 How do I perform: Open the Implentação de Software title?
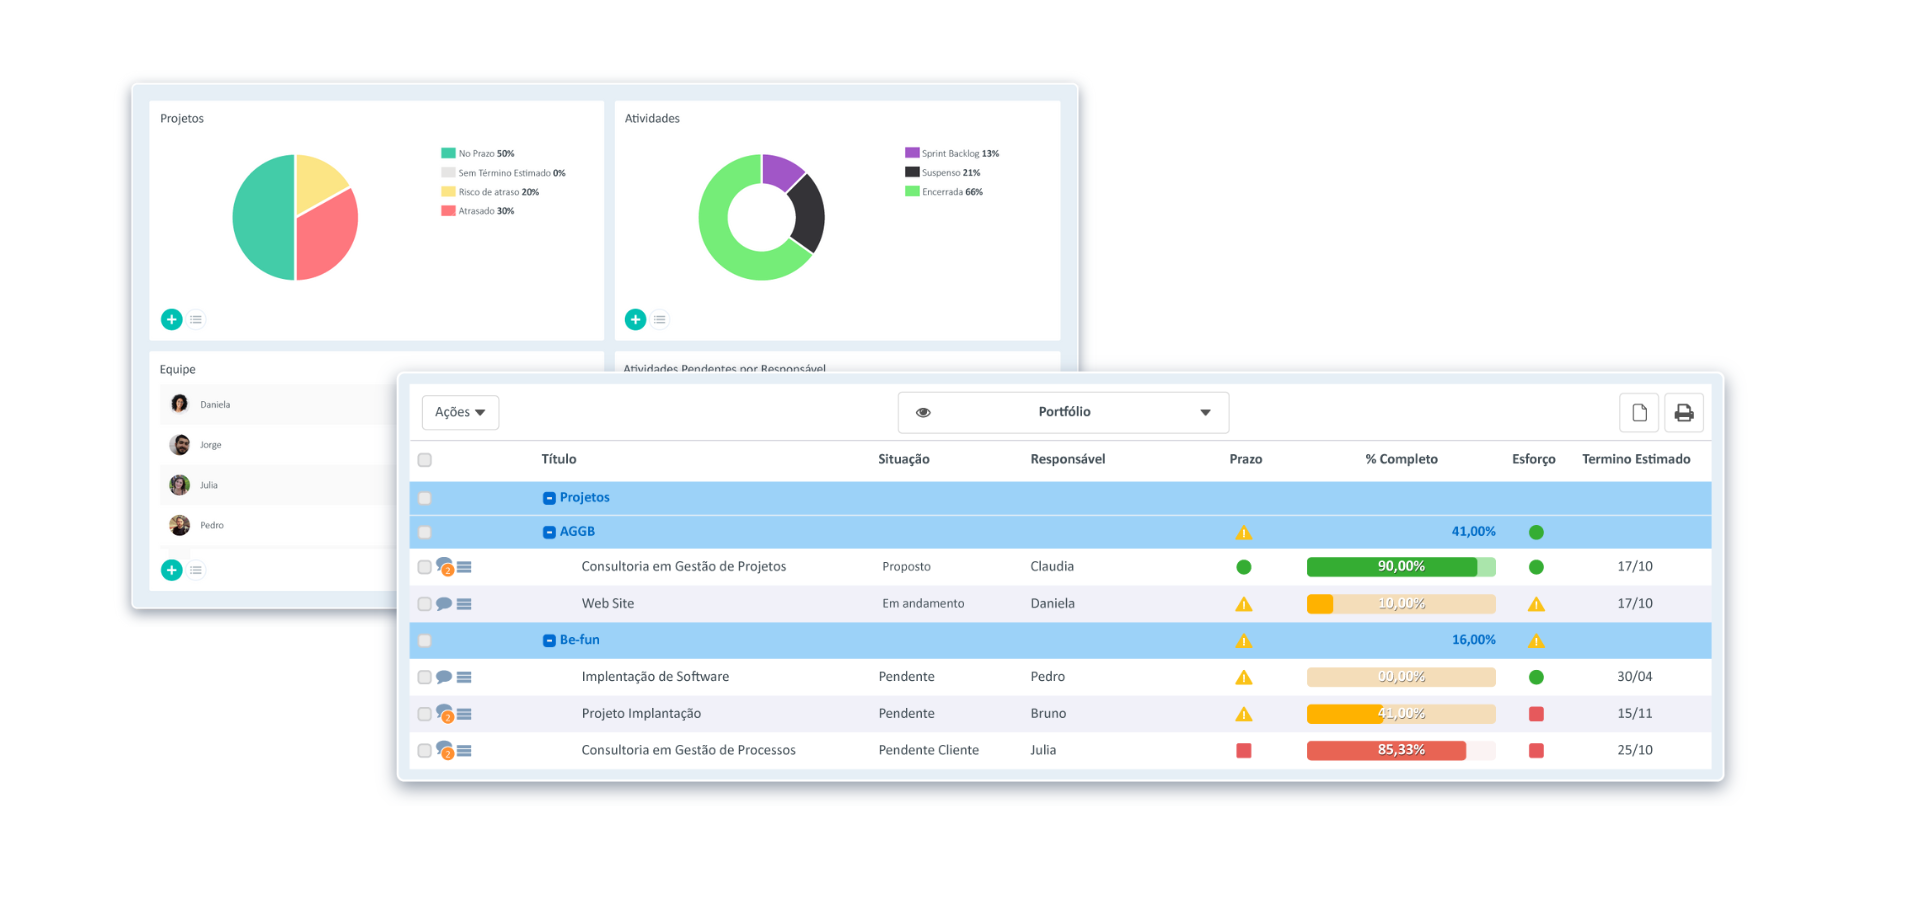pos(655,676)
